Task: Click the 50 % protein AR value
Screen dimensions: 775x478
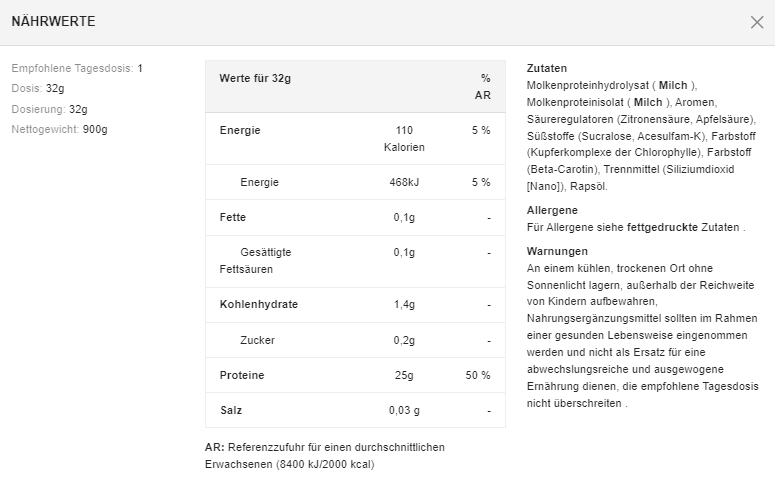Action: (x=478, y=375)
